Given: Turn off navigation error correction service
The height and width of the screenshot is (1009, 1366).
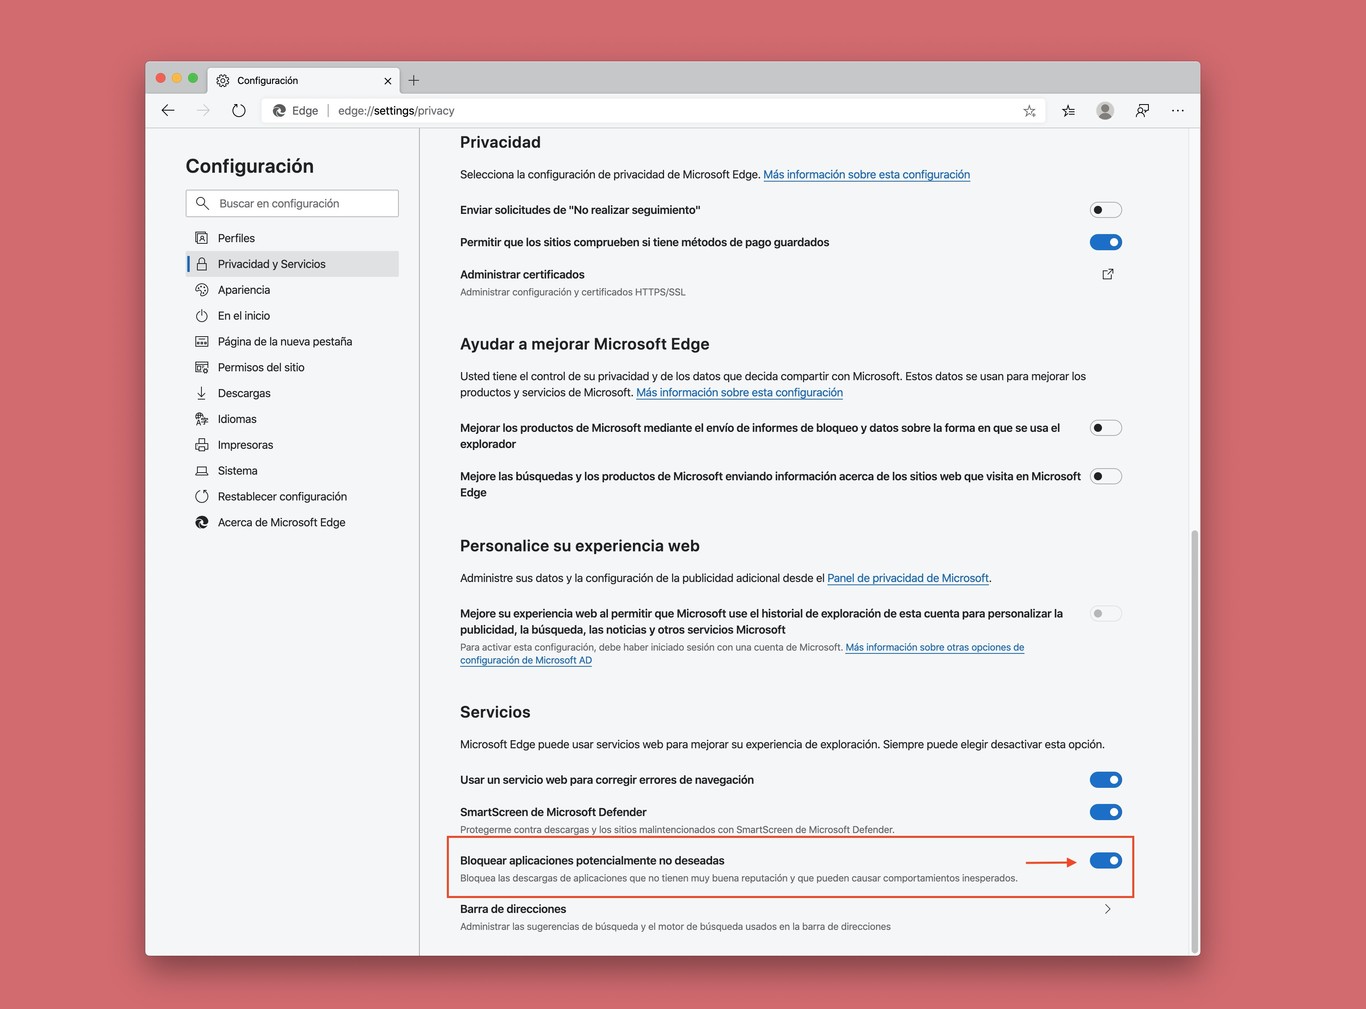Looking at the screenshot, I should tap(1106, 780).
